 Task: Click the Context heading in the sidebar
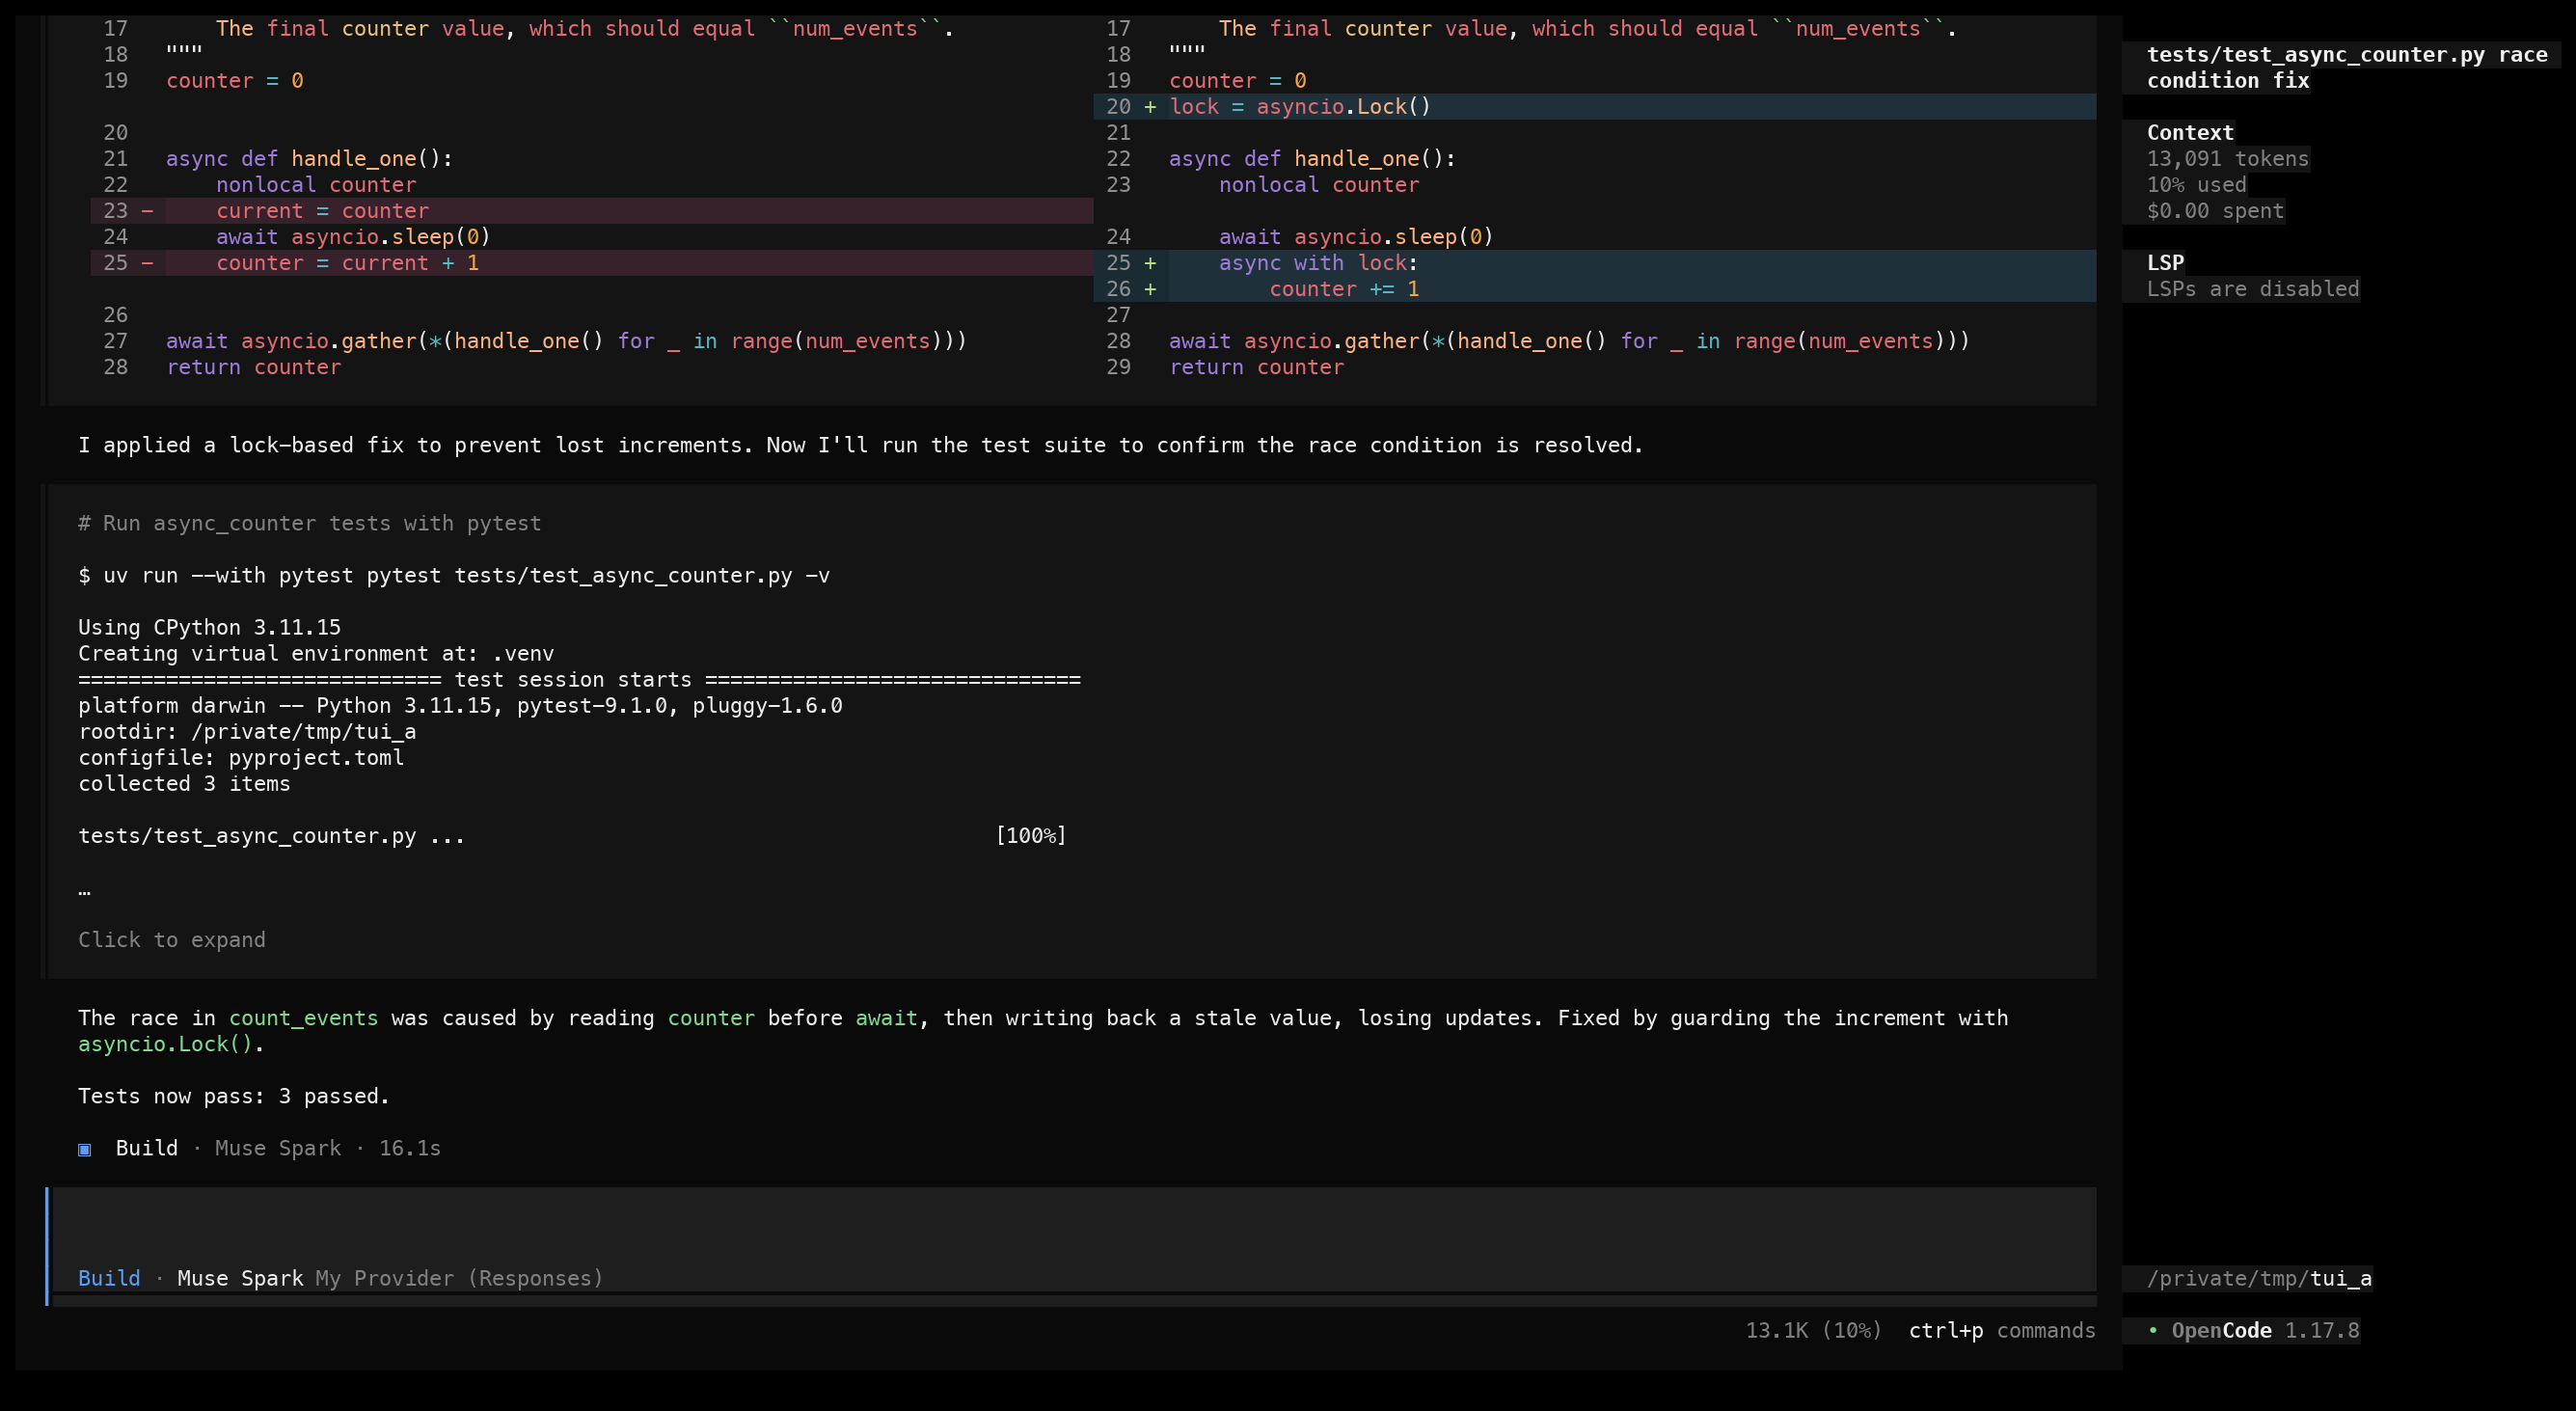(x=2190, y=132)
